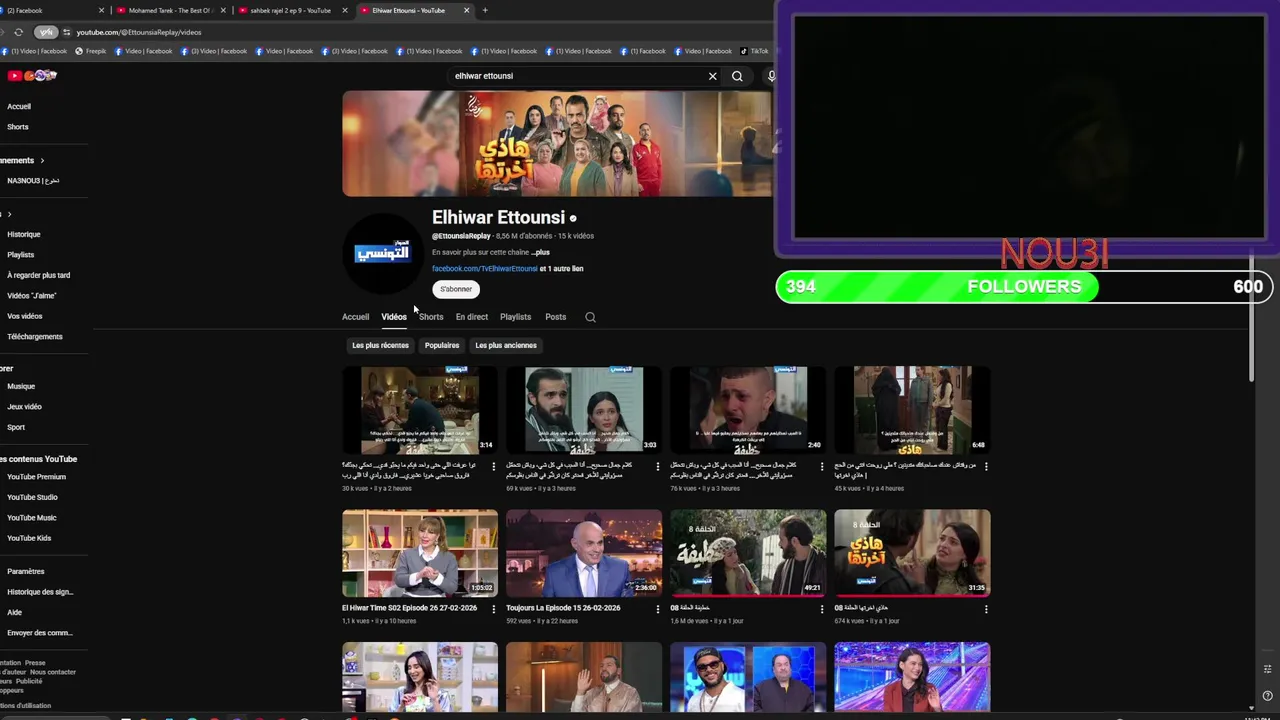Open three-dot menu of the 31:35 video
Viewport: 1280px width, 720px height.
(x=986, y=608)
